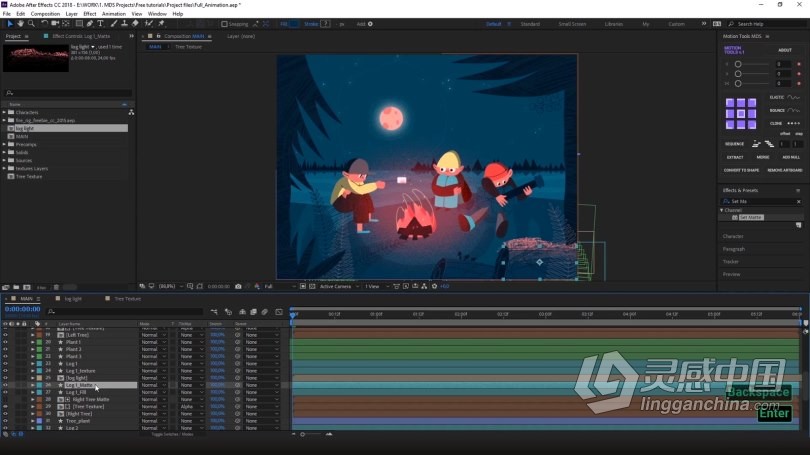Viewport: 810px width, 455px height.
Task: Enable the Snapping checkbox
Action: point(224,24)
